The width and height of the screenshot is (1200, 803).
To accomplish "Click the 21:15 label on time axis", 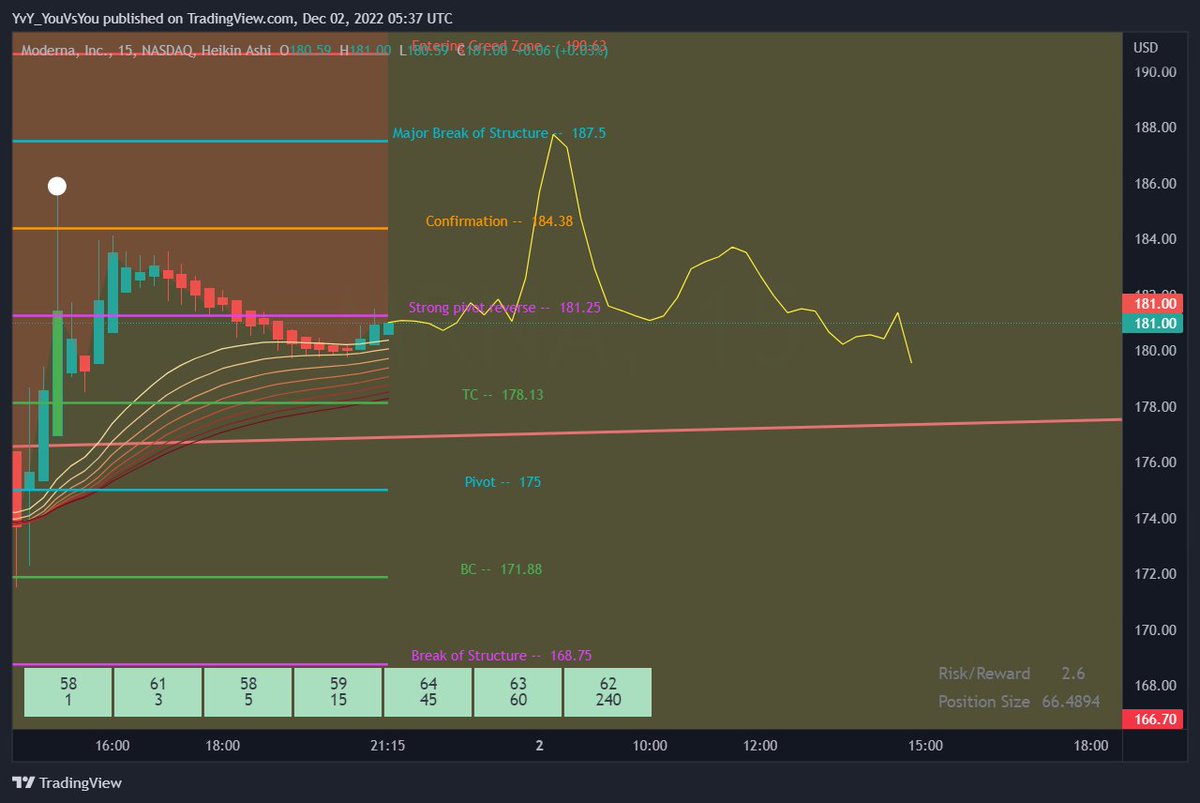I will pyautogui.click(x=387, y=745).
